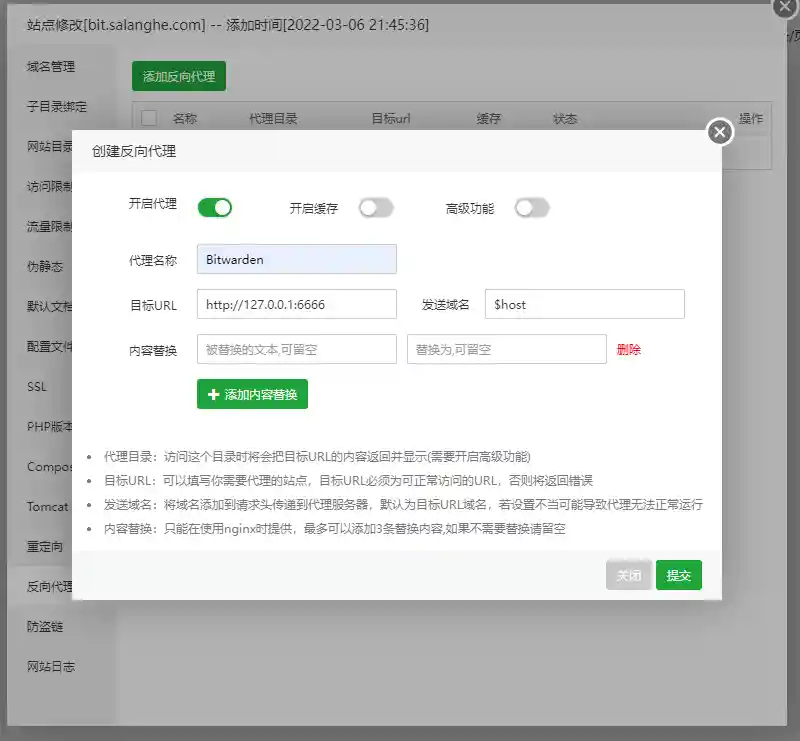Switch to PHP版本 settings

point(50,426)
